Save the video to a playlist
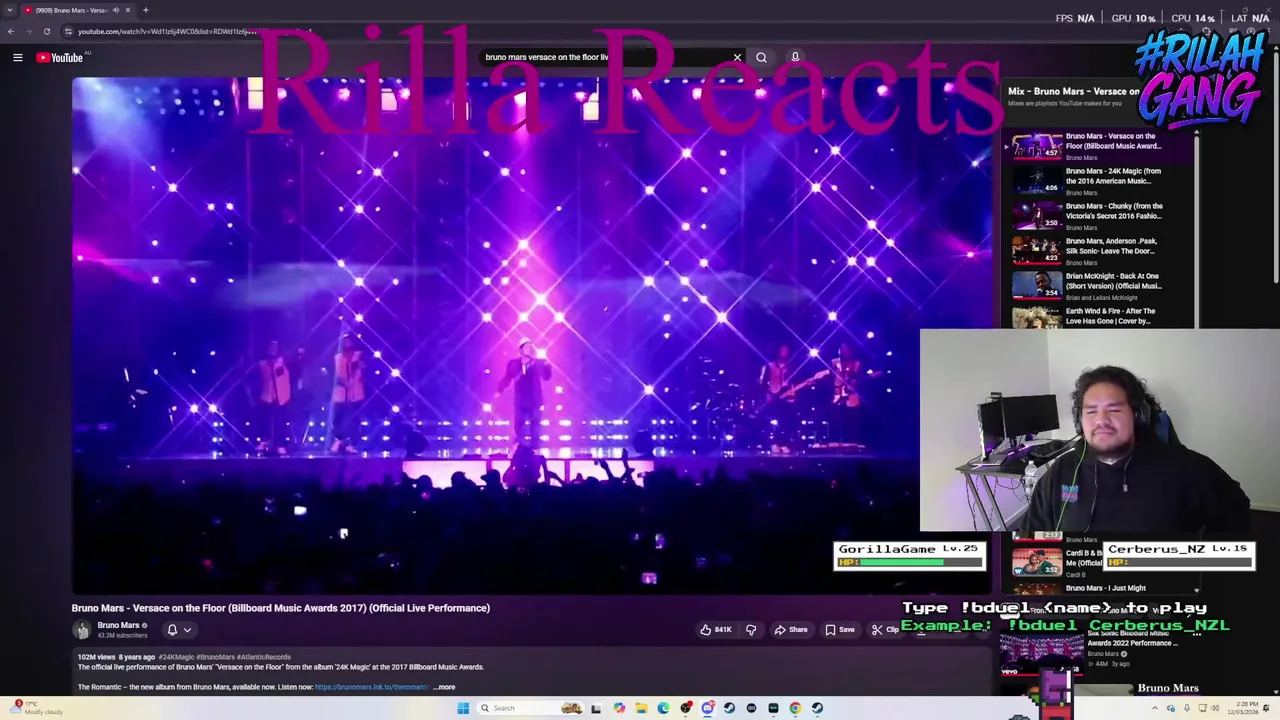This screenshot has height=720, width=1280. point(840,629)
